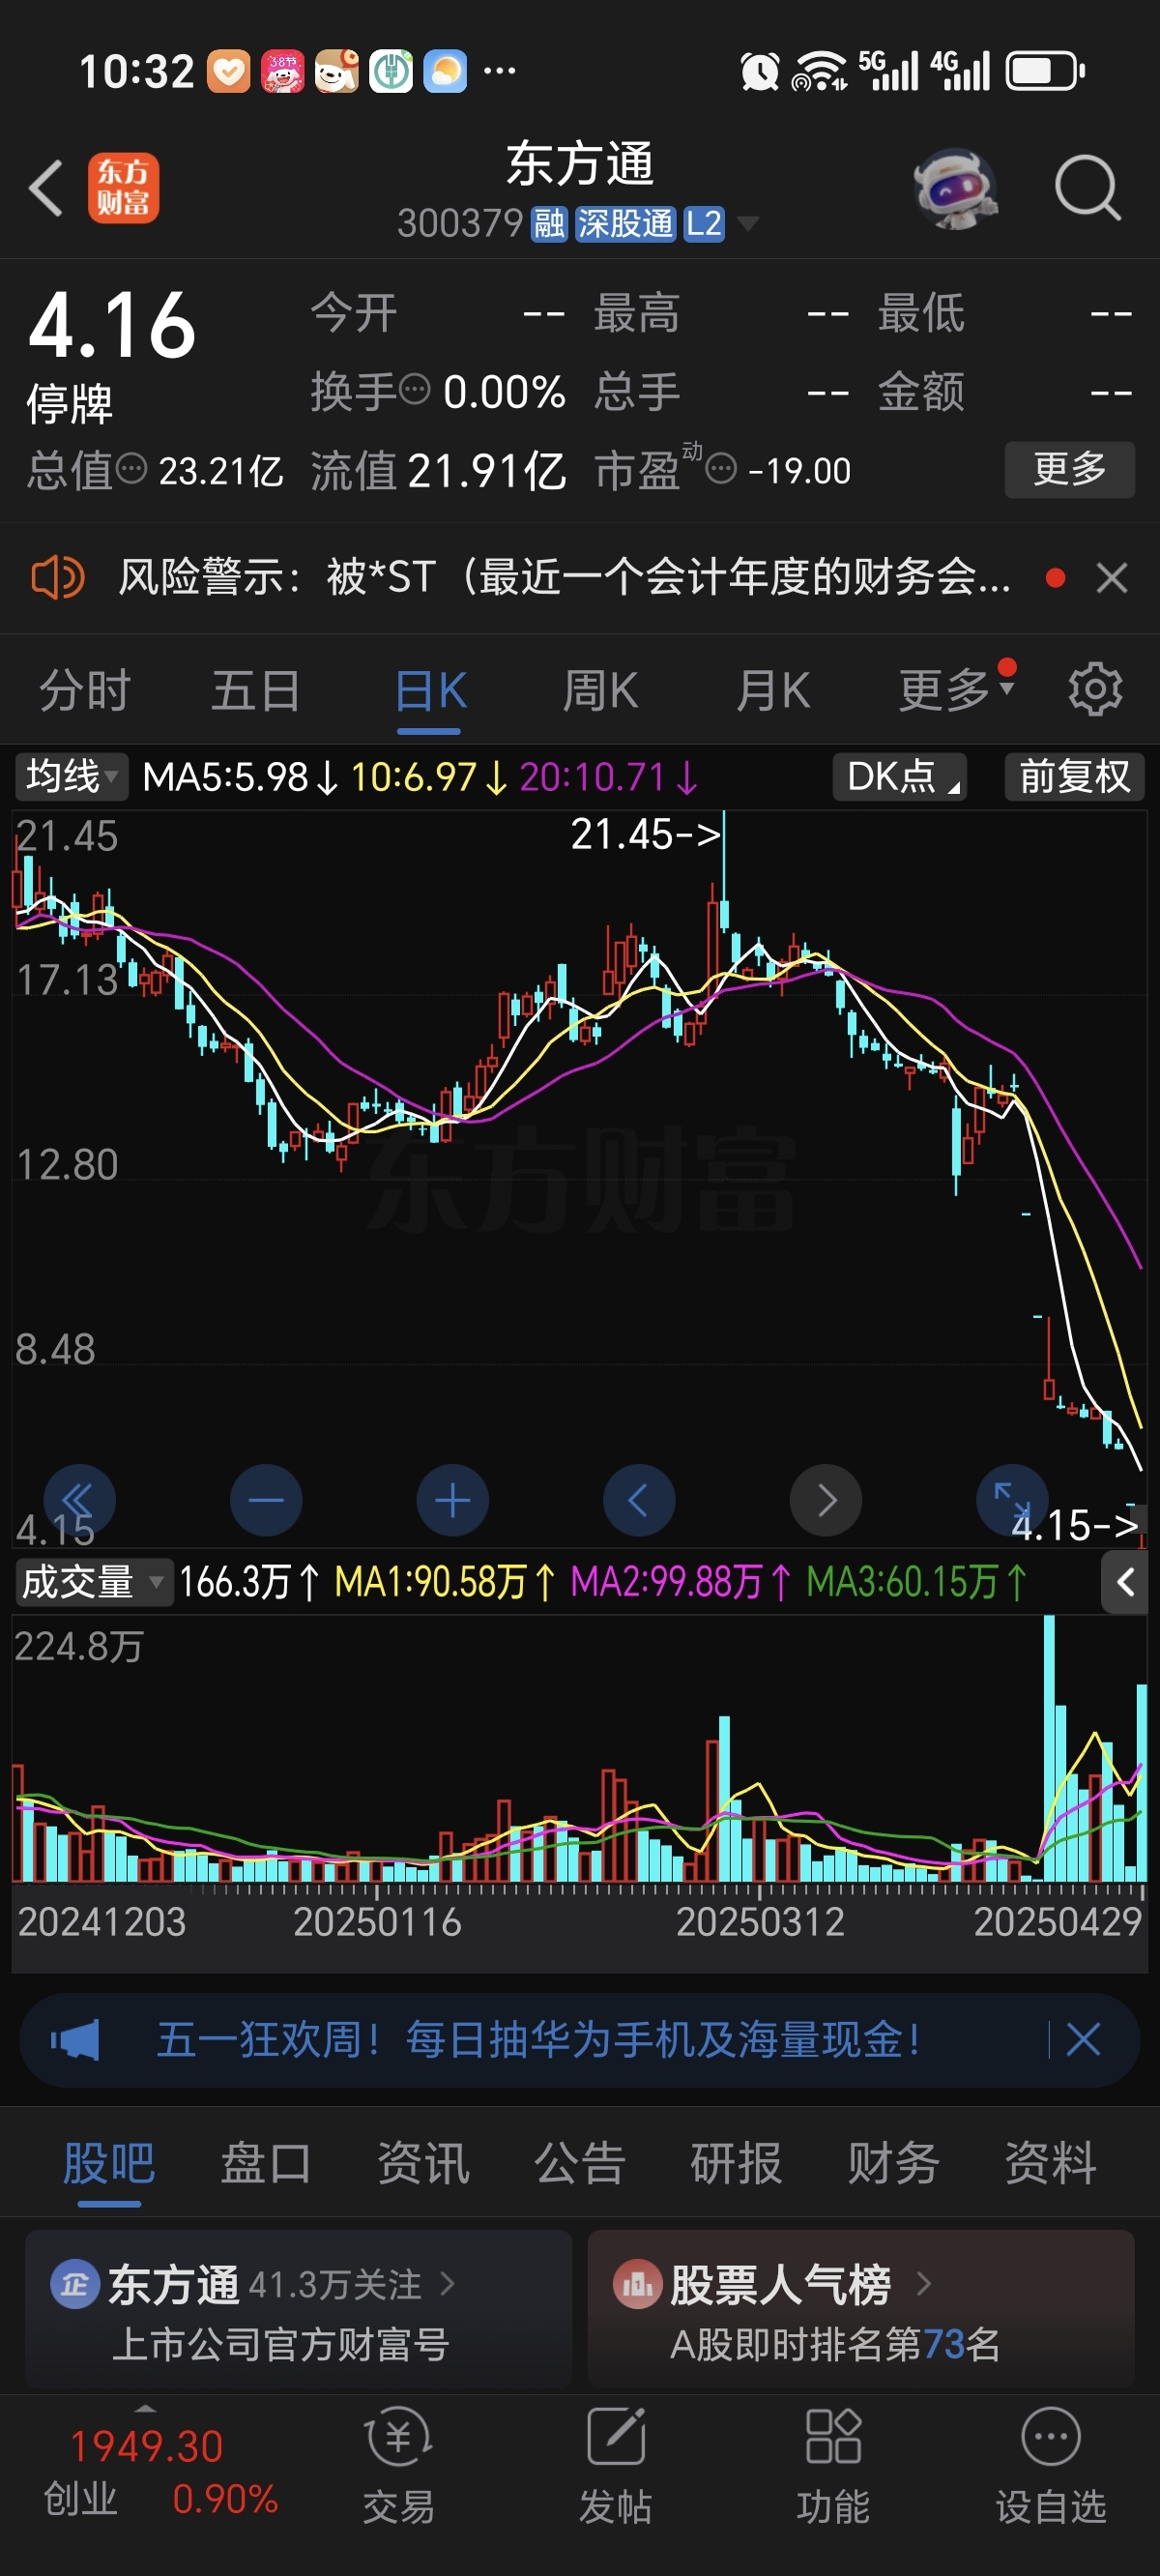
Task: Open the 成交量 sub-indicator dropdown
Action: pyautogui.click(x=93, y=1582)
